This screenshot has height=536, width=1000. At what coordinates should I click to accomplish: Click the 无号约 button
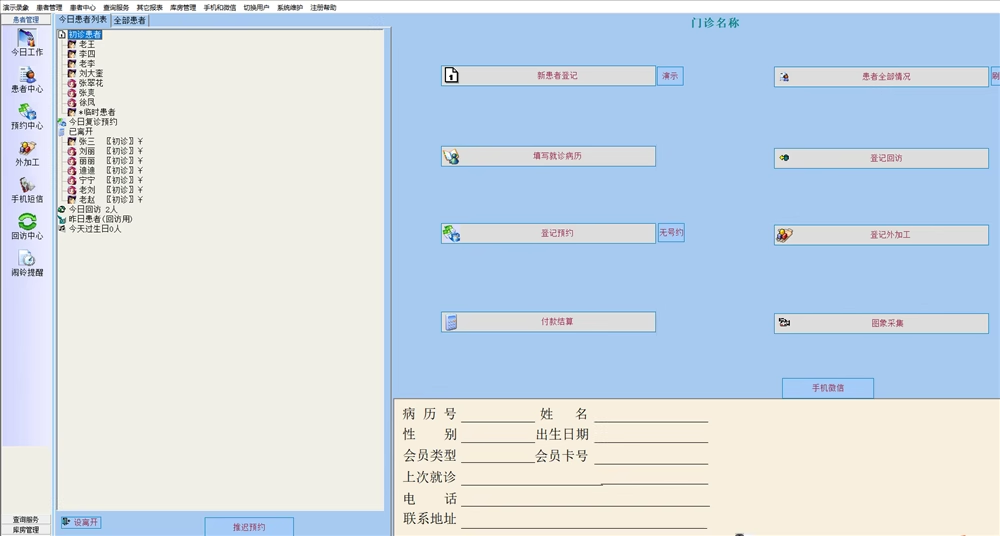[x=671, y=233]
